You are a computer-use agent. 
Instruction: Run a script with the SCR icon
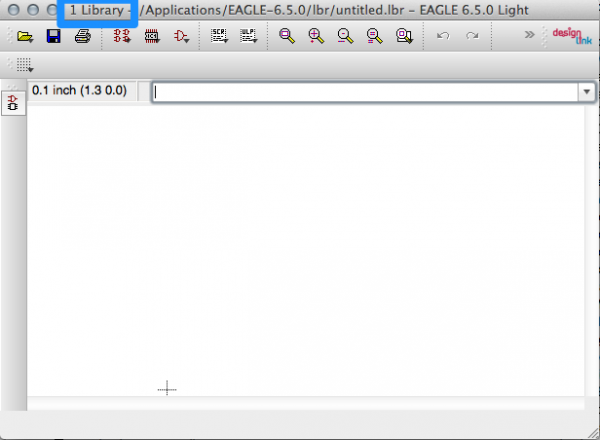[x=220, y=36]
